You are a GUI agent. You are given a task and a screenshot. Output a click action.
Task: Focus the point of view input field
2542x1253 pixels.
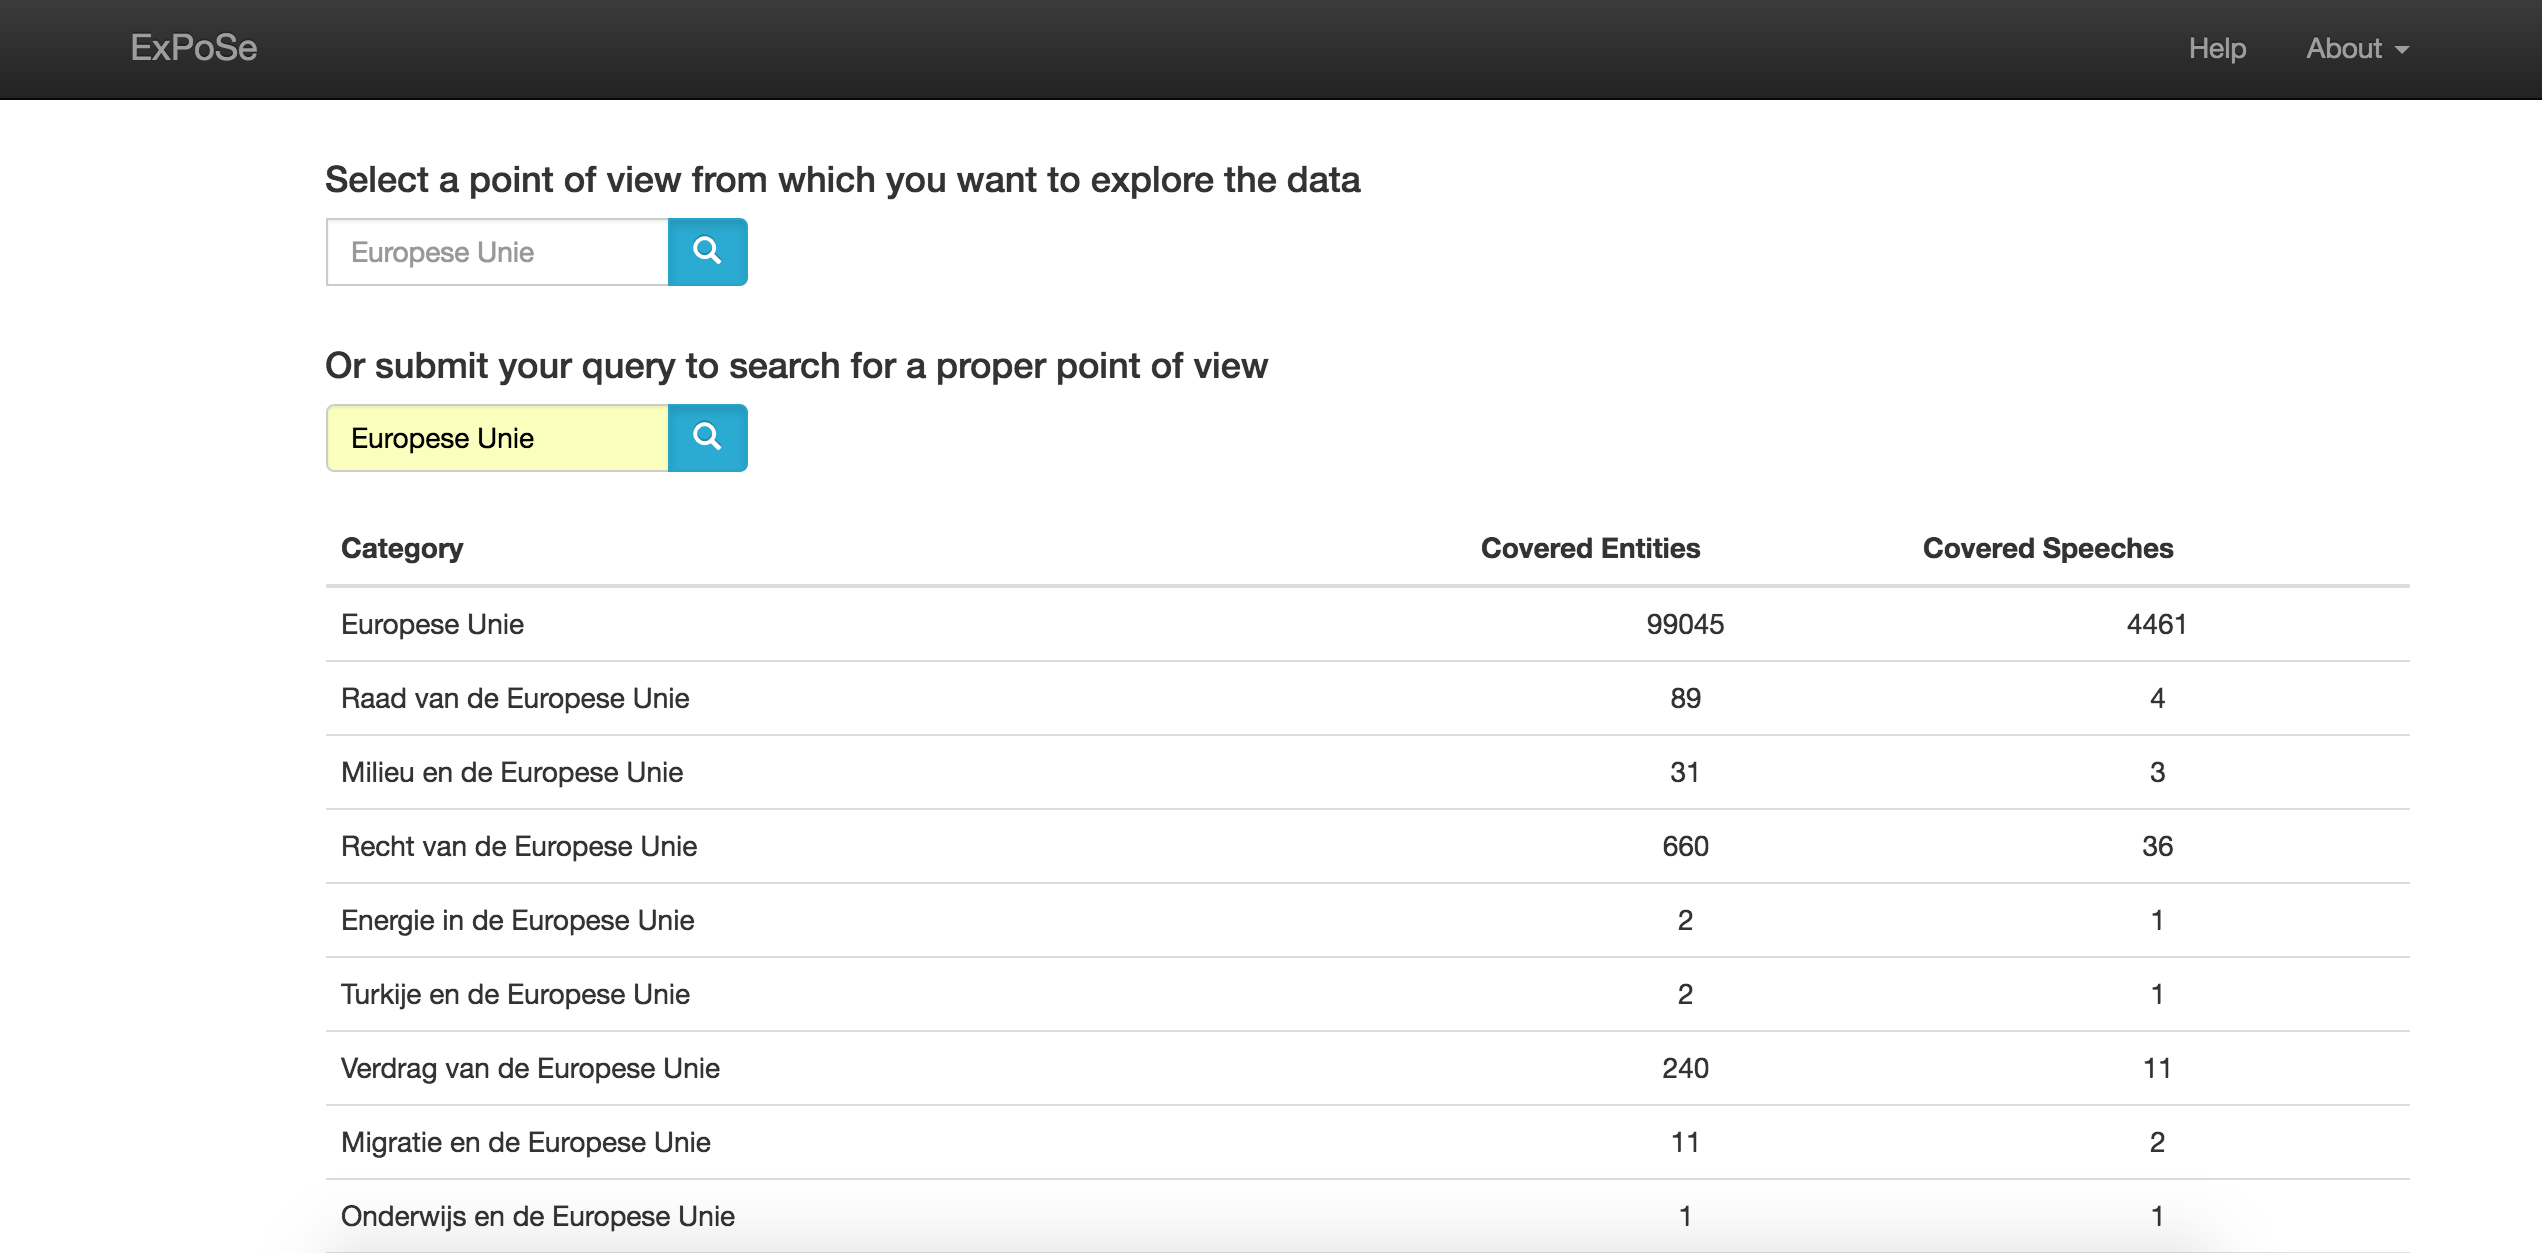(497, 252)
